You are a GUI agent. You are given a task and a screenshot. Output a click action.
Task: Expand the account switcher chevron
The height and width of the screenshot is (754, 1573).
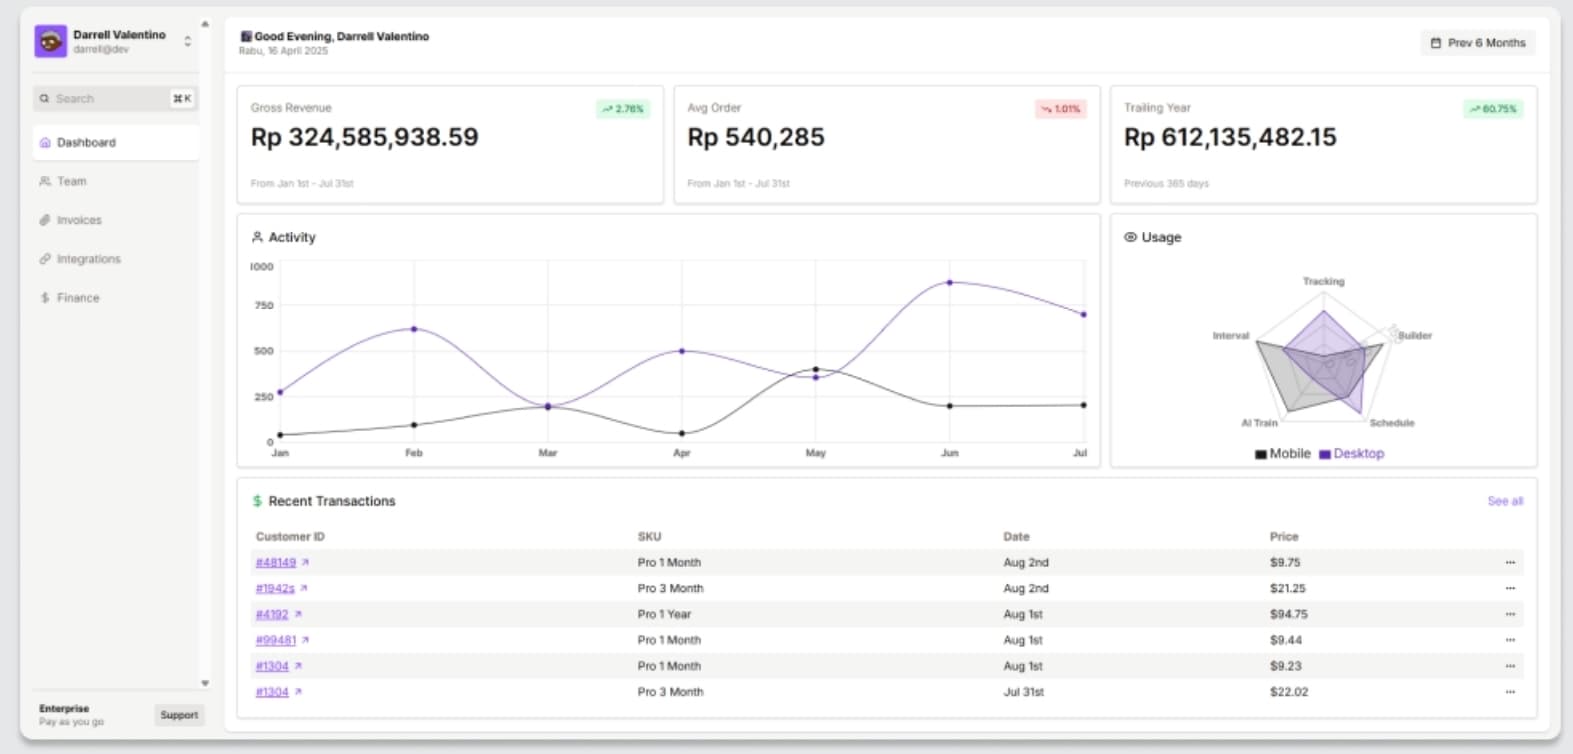pos(187,42)
